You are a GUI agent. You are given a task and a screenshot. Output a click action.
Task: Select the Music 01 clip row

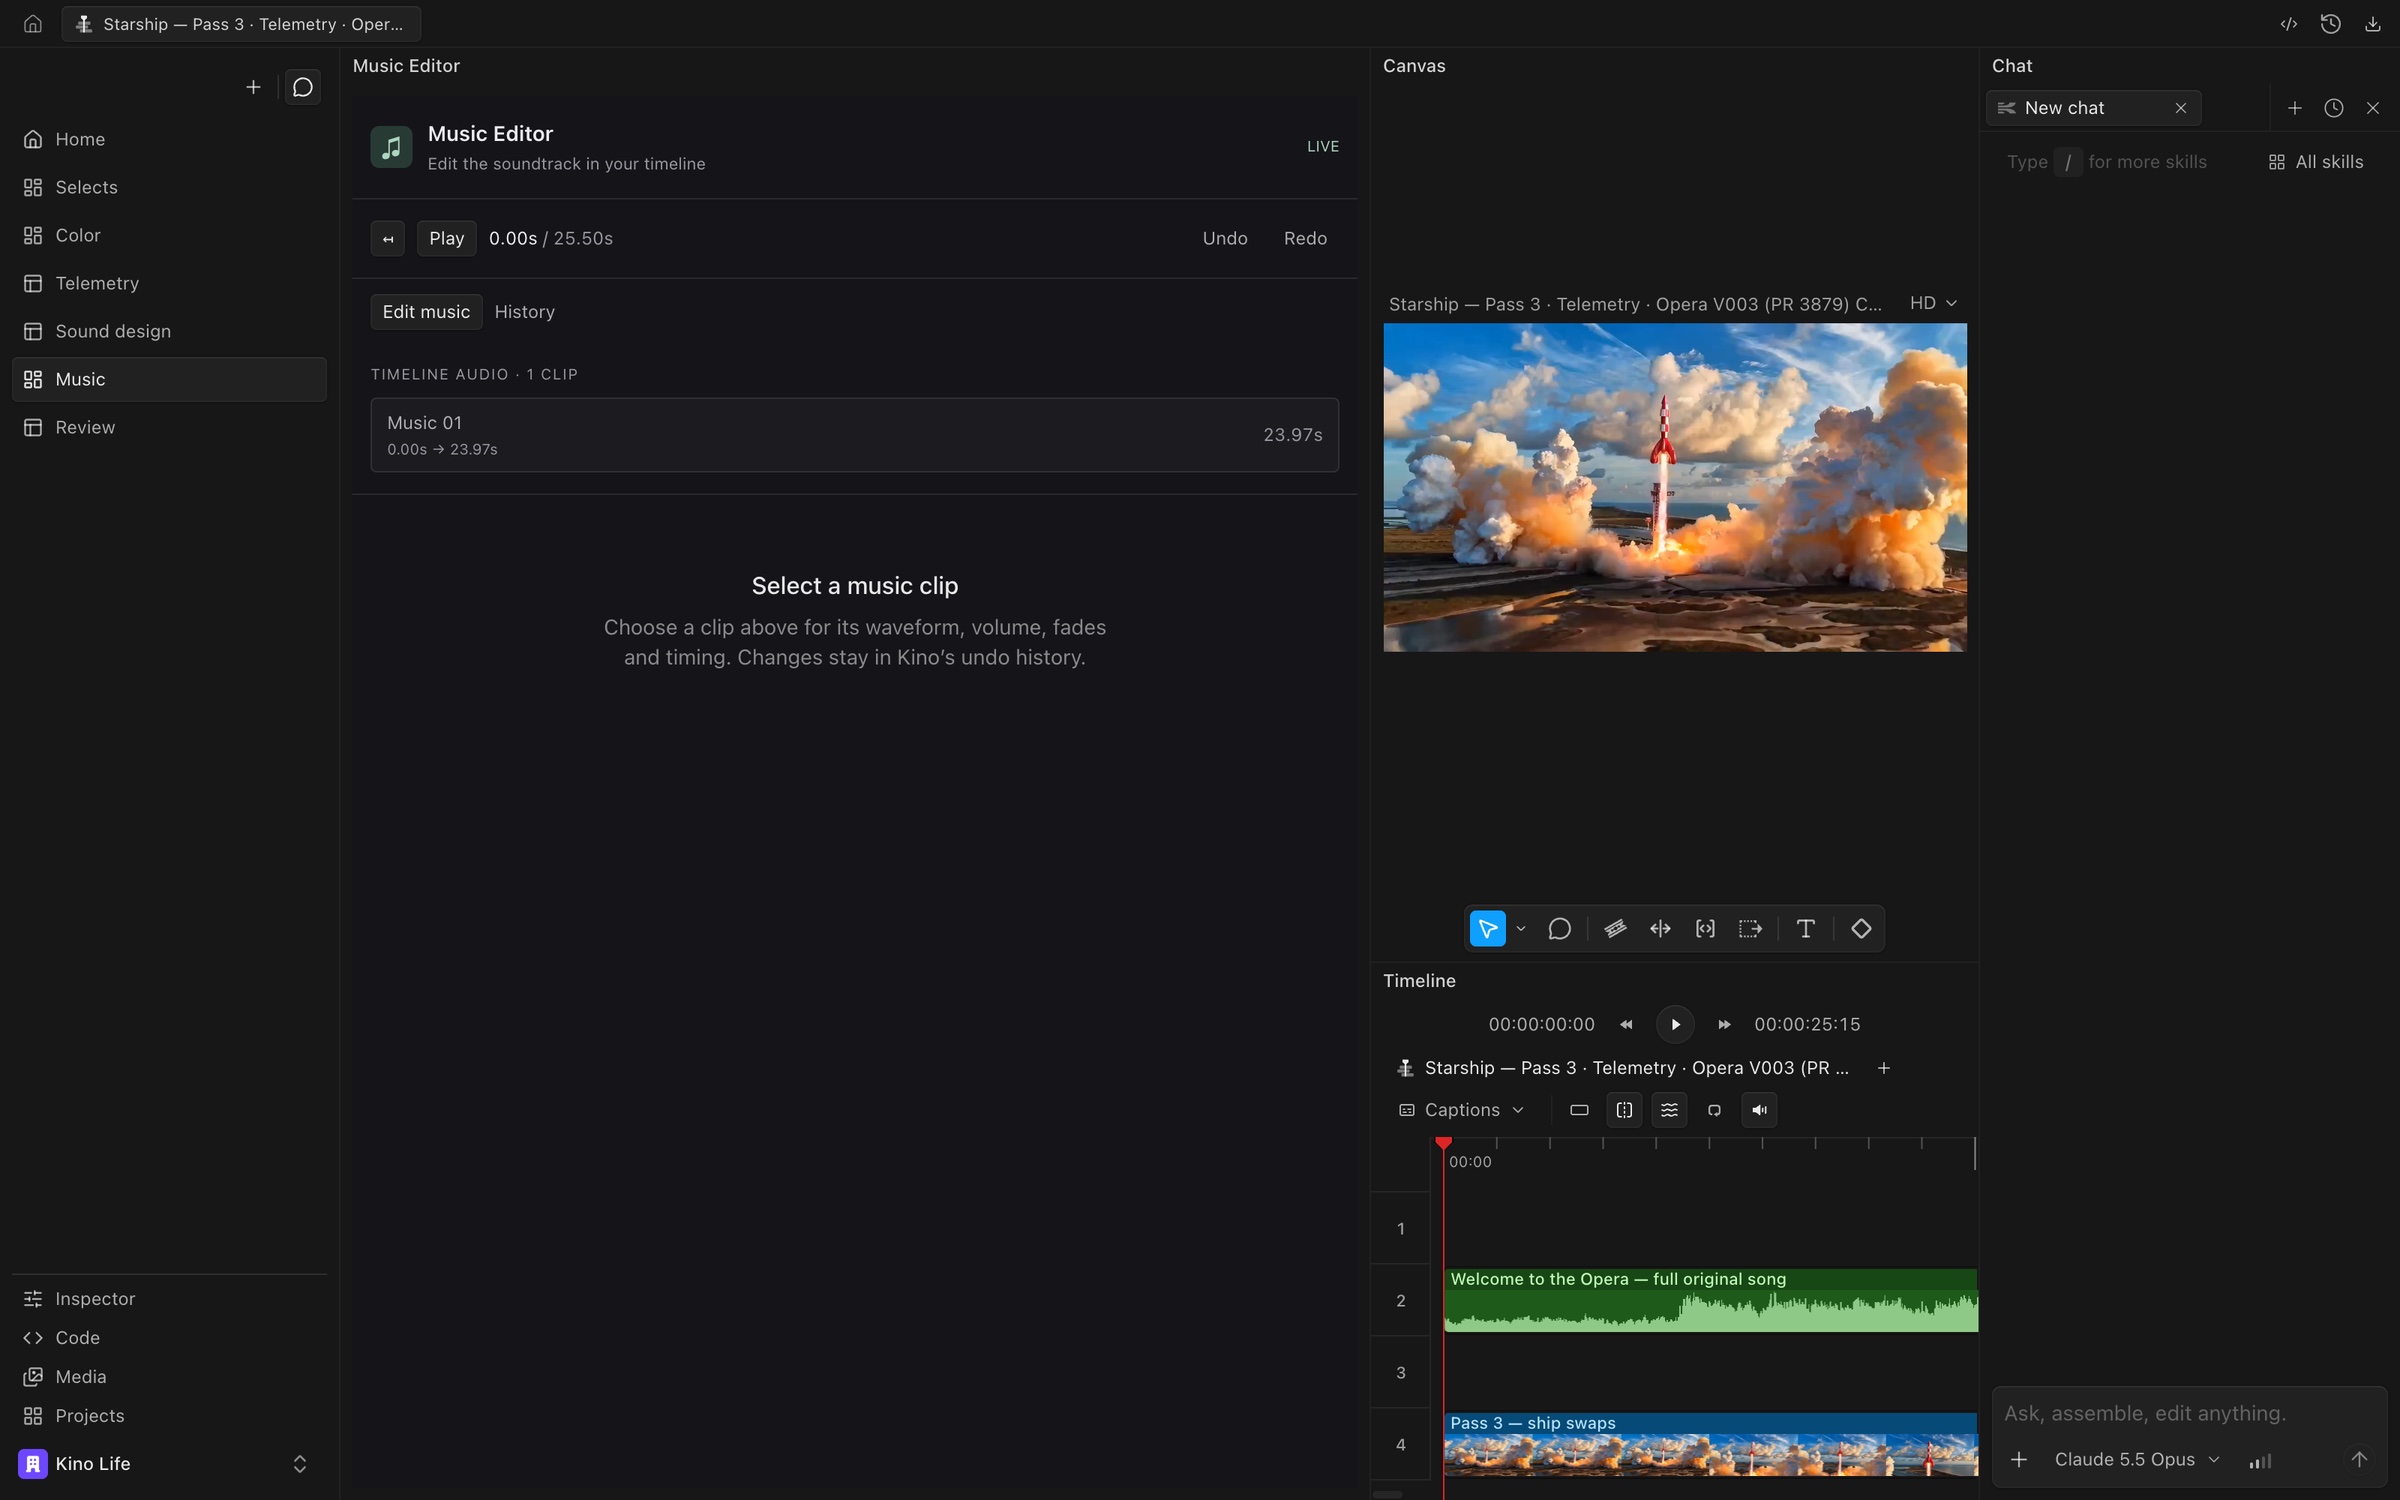click(x=854, y=435)
